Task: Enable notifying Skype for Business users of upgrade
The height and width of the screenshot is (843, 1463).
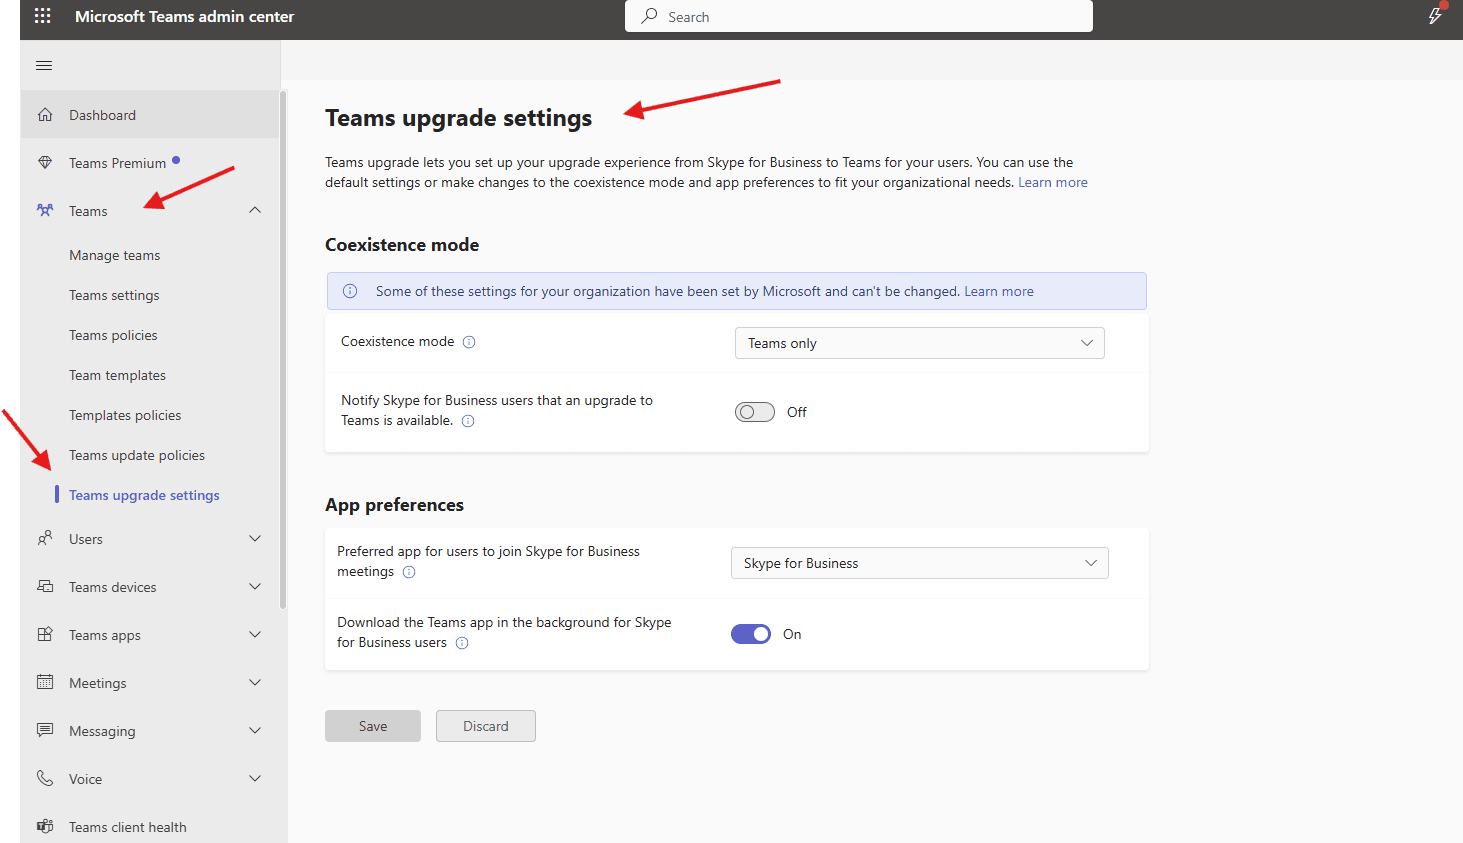Action: pyautogui.click(x=754, y=411)
